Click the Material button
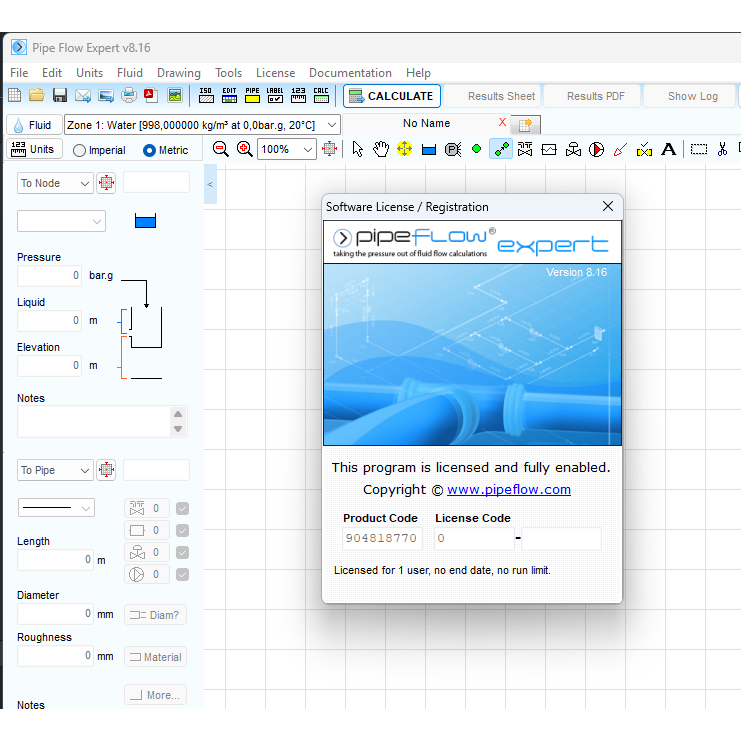Screen dimensions: 741x741 point(155,657)
